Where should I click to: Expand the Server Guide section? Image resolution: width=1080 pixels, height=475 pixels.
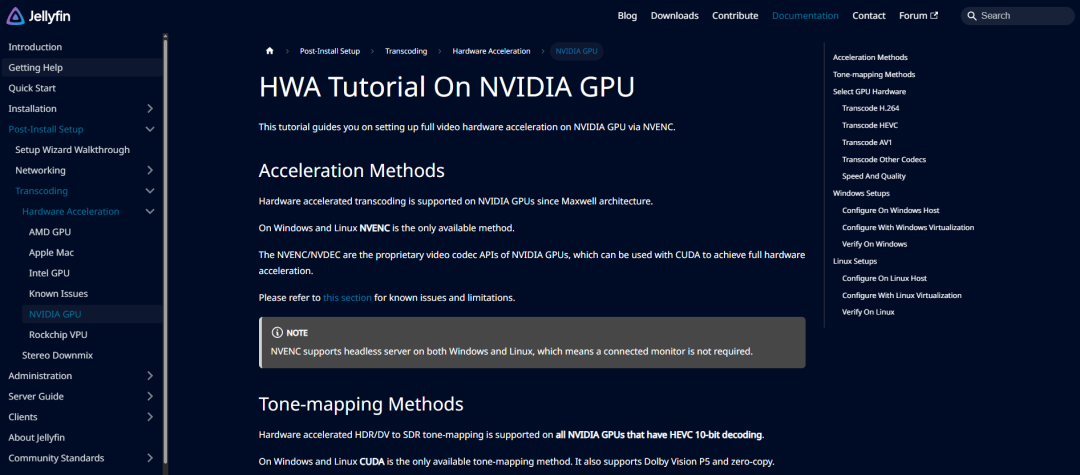[x=150, y=396]
